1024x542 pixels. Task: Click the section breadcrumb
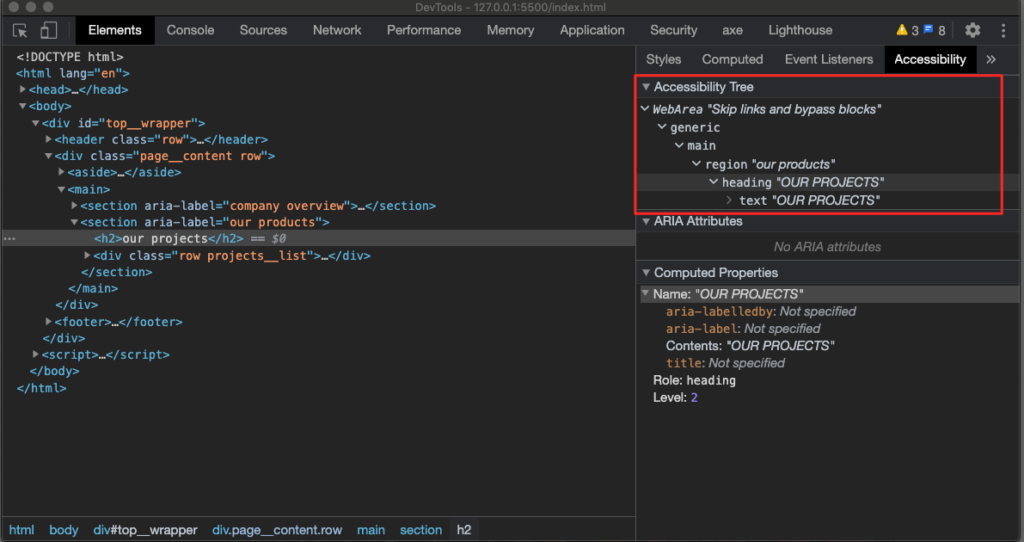click(421, 530)
